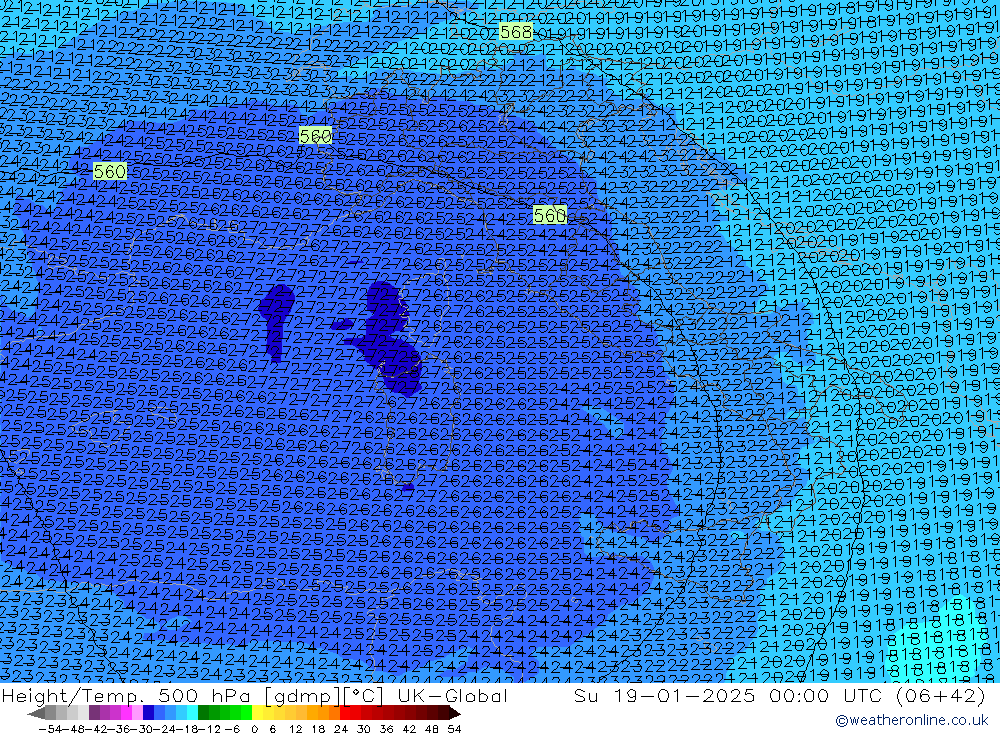Click the date Su 19-01-2025 text
This screenshot has width=1000, height=733.
(x=664, y=696)
